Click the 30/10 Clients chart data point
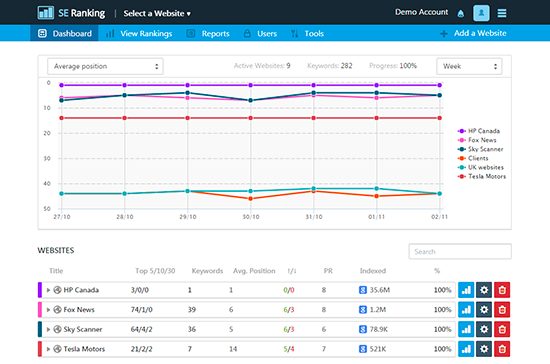550x364 pixels. (250, 199)
